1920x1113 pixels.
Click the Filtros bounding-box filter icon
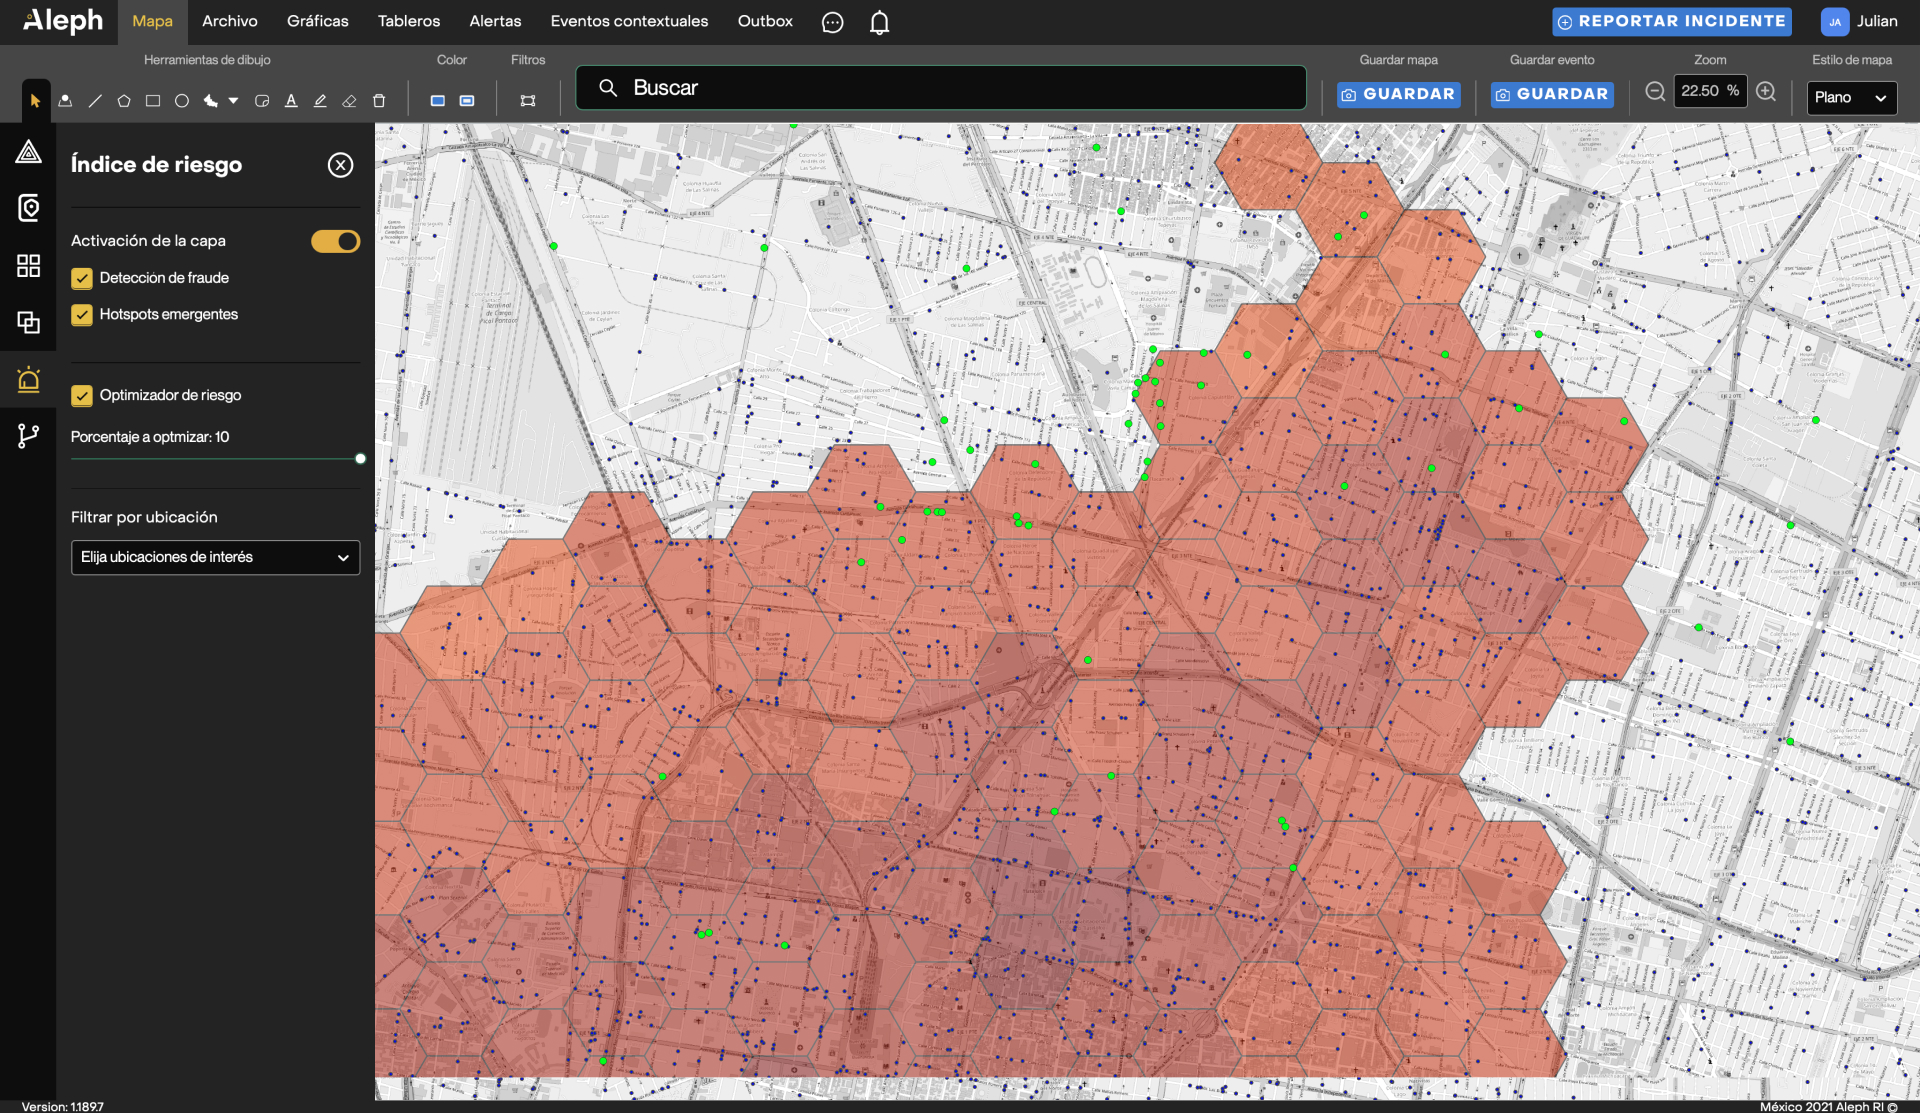tap(528, 100)
